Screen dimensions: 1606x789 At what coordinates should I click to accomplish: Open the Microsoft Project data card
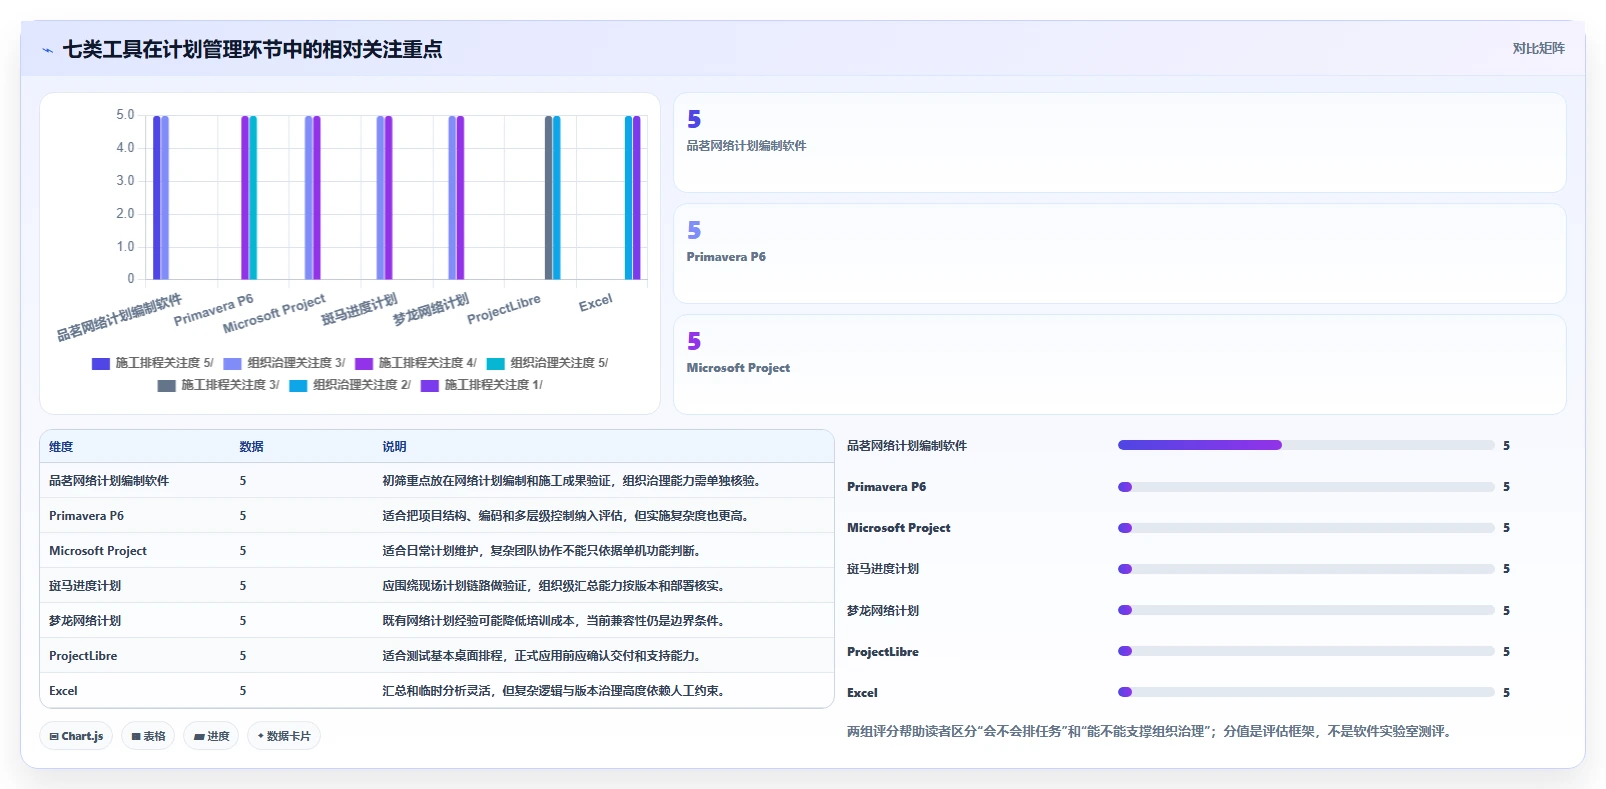1119,365
